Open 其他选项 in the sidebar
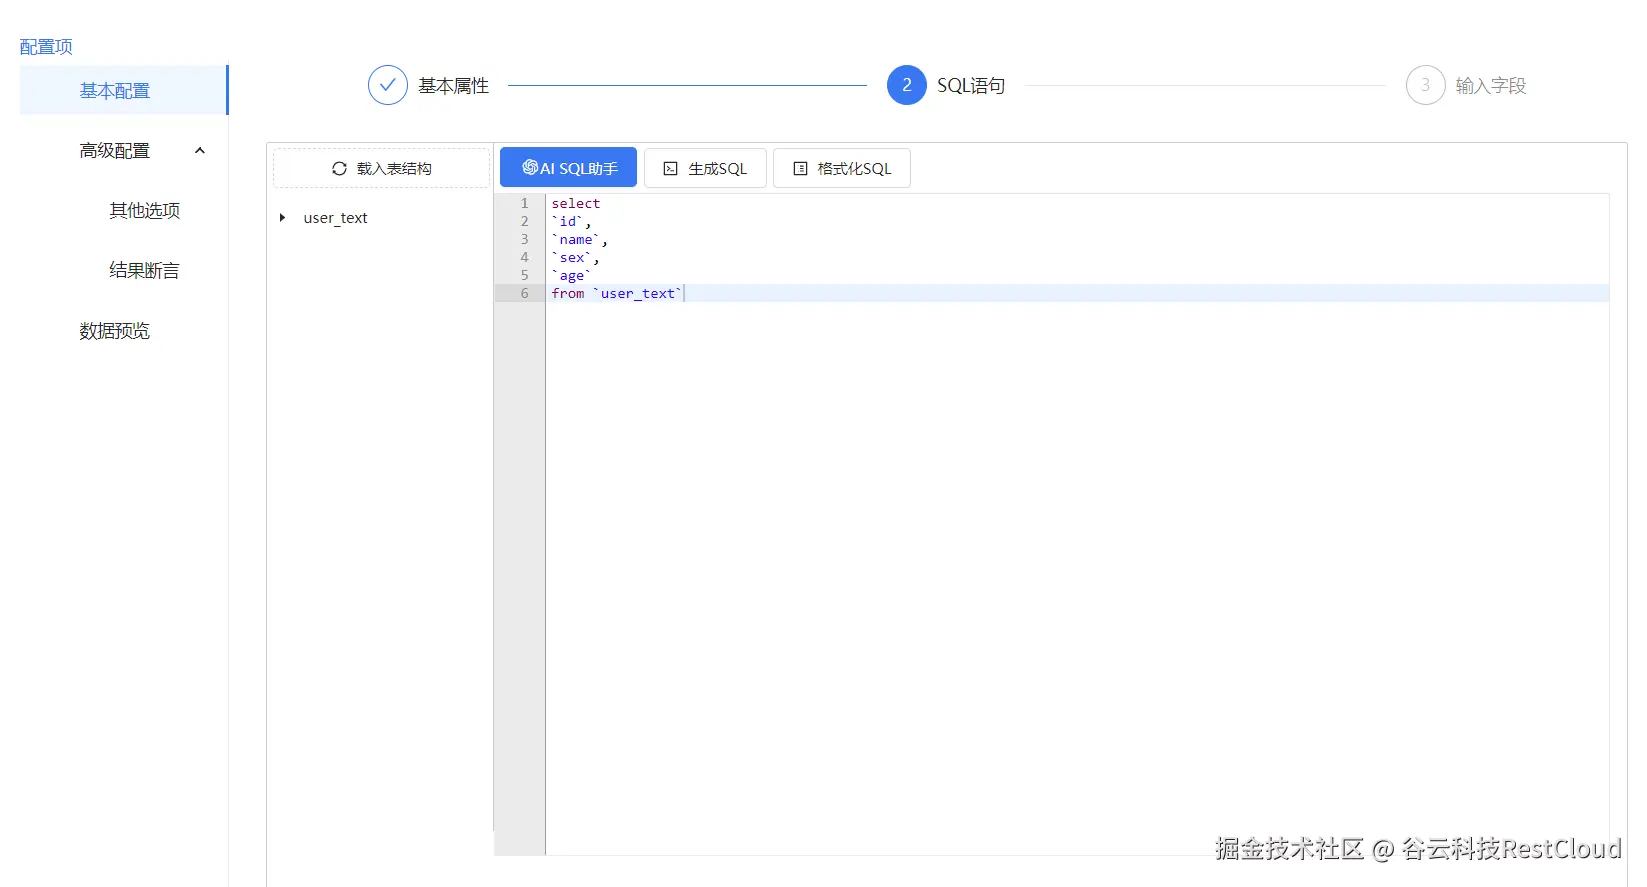1647x887 pixels. [x=144, y=211]
